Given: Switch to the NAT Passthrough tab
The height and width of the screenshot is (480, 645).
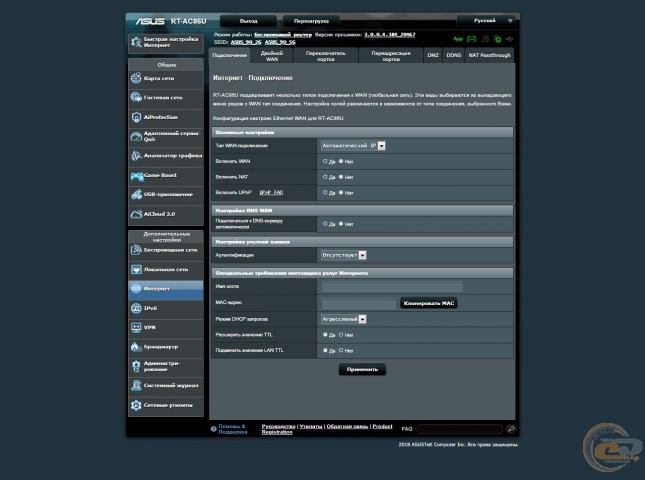Looking at the screenshot, I should (489, 56).
